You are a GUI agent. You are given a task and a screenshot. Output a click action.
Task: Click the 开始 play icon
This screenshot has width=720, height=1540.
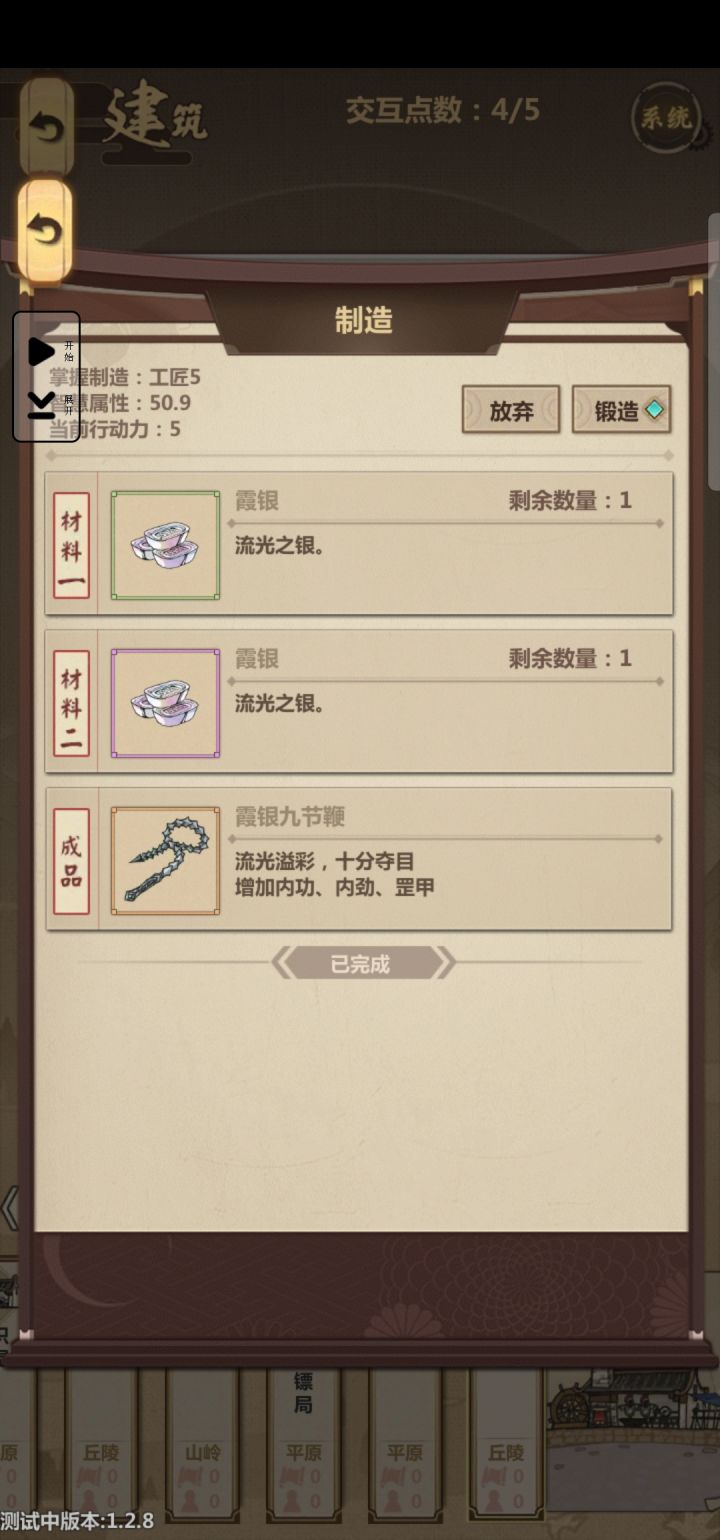42,351
